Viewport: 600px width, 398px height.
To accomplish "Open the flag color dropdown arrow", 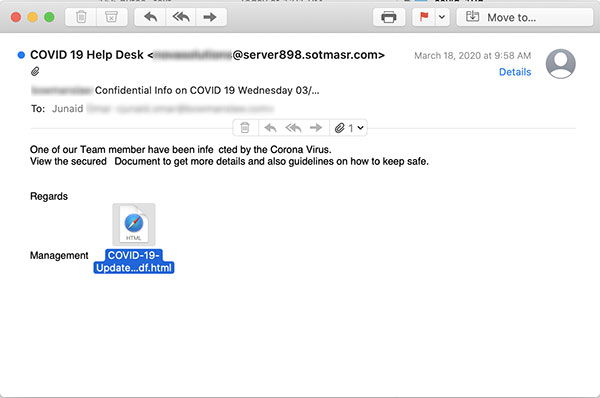I will [x=442, y=17].
